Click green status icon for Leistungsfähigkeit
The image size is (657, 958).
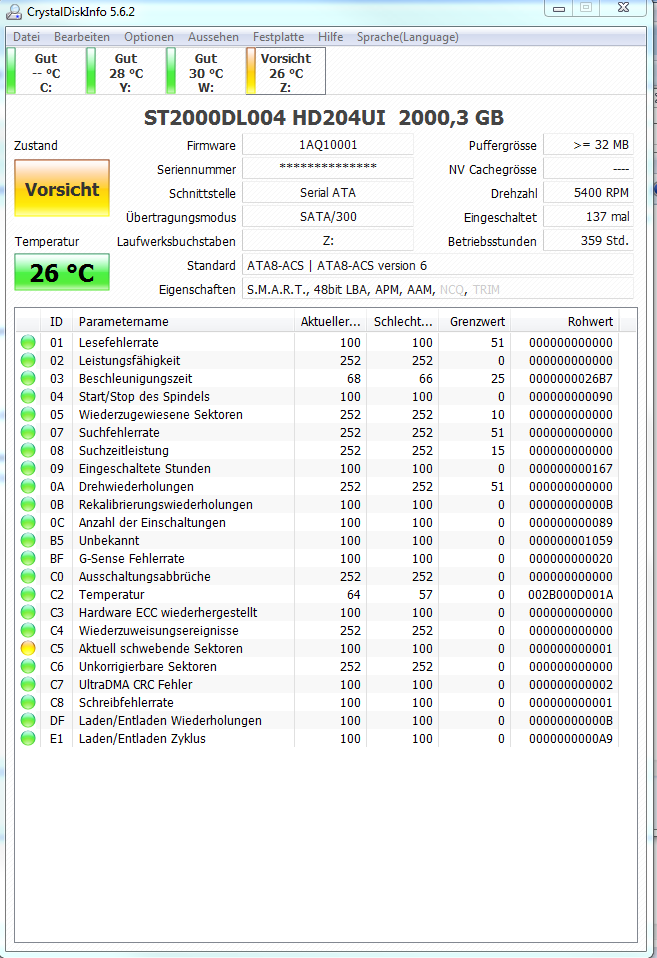point(28,360)
